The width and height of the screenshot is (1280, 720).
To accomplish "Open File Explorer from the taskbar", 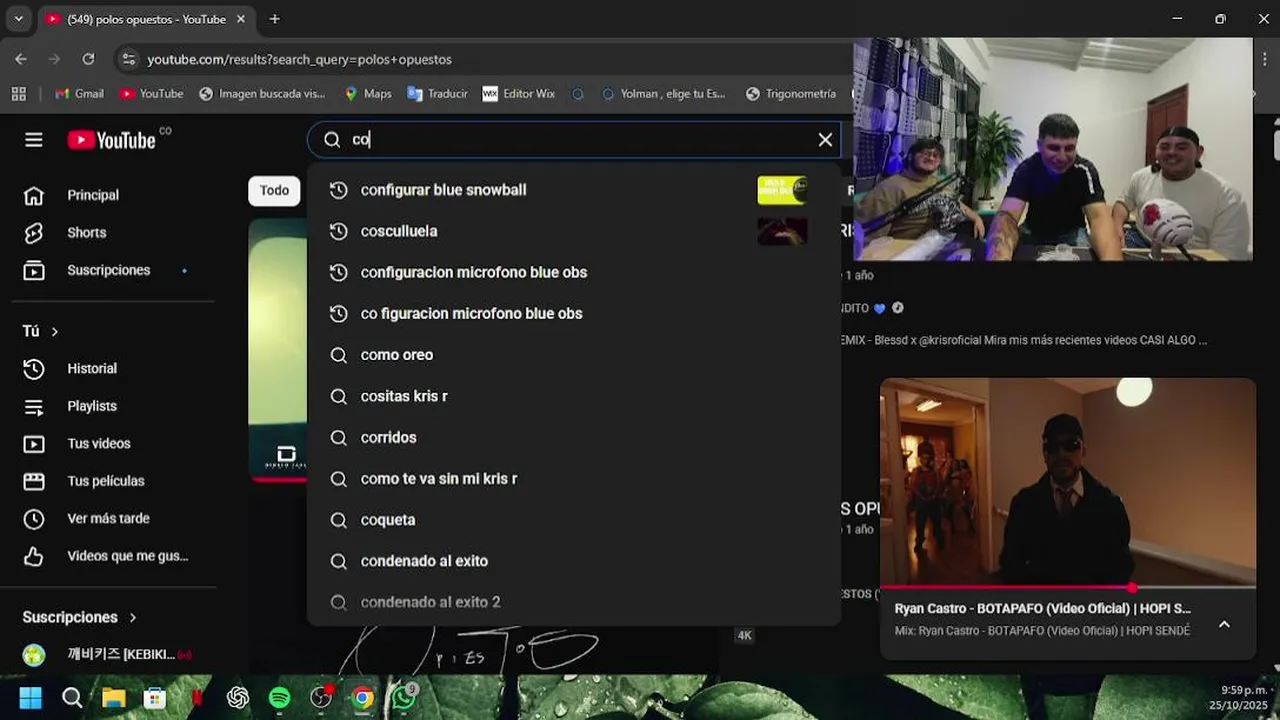I will 113,697.
